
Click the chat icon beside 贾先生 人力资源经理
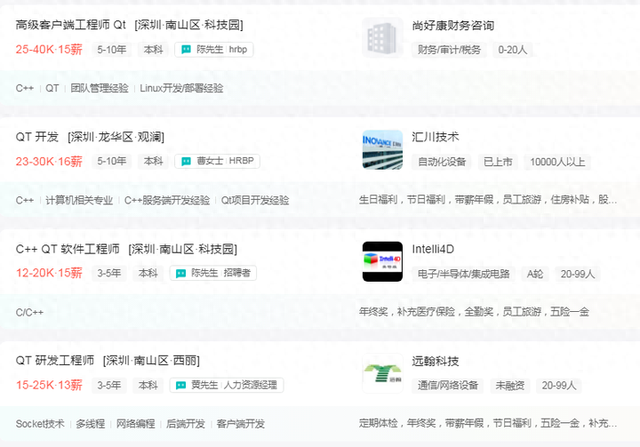pyautogui.click(x=181, y=385)
